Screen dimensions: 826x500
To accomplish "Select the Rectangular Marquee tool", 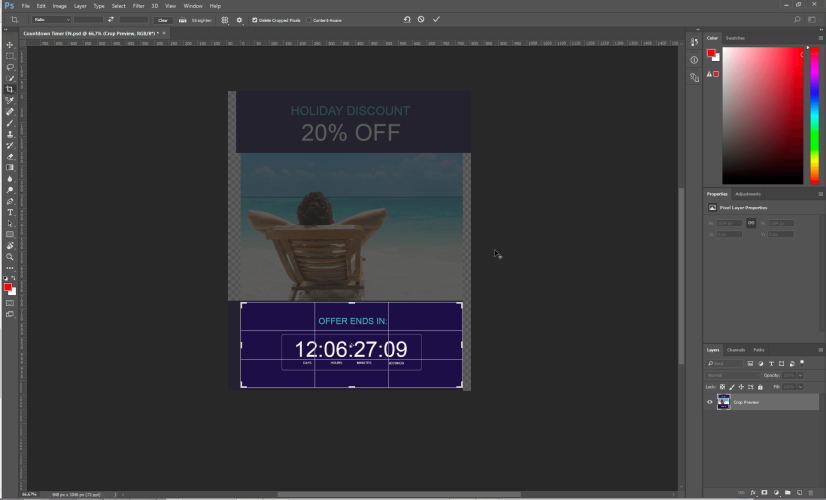I will (x=10, y=56).
